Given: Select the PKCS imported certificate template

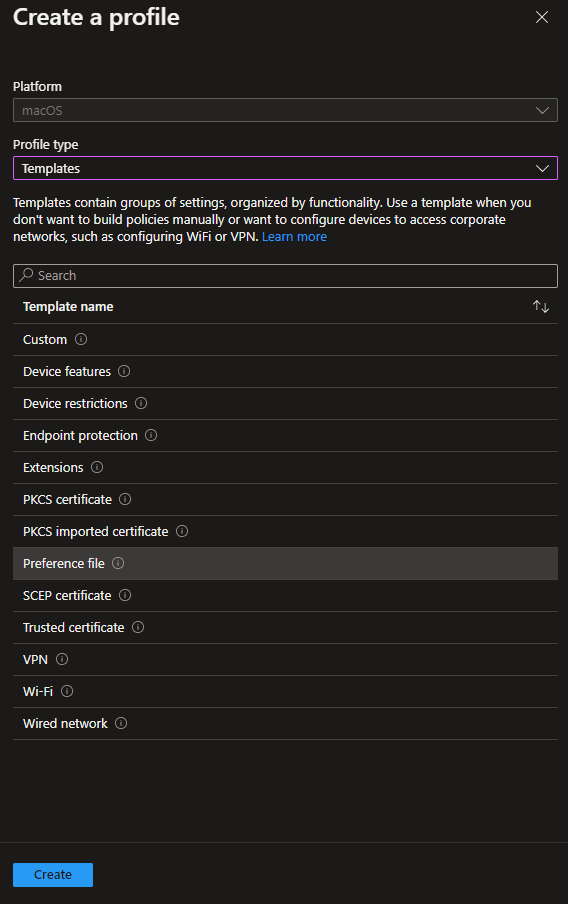Looking at the screenshot, I should 285,532.
